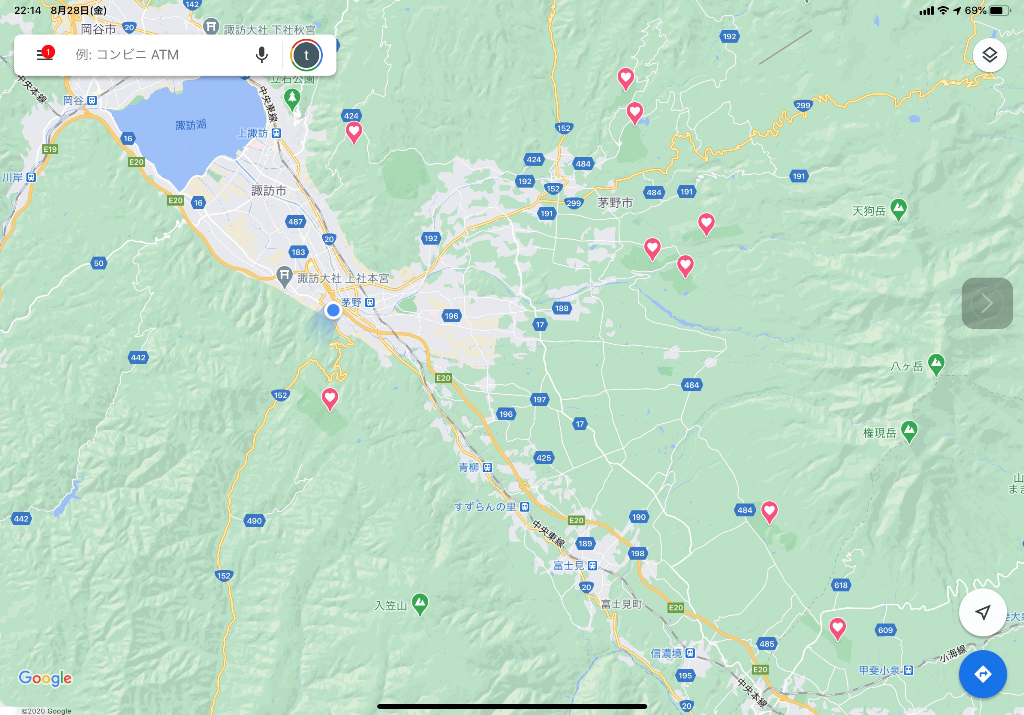Tap the search field placeholder コンビニ ATM
This screenshot has height=715, width=1024.
(x=127, y=55)
